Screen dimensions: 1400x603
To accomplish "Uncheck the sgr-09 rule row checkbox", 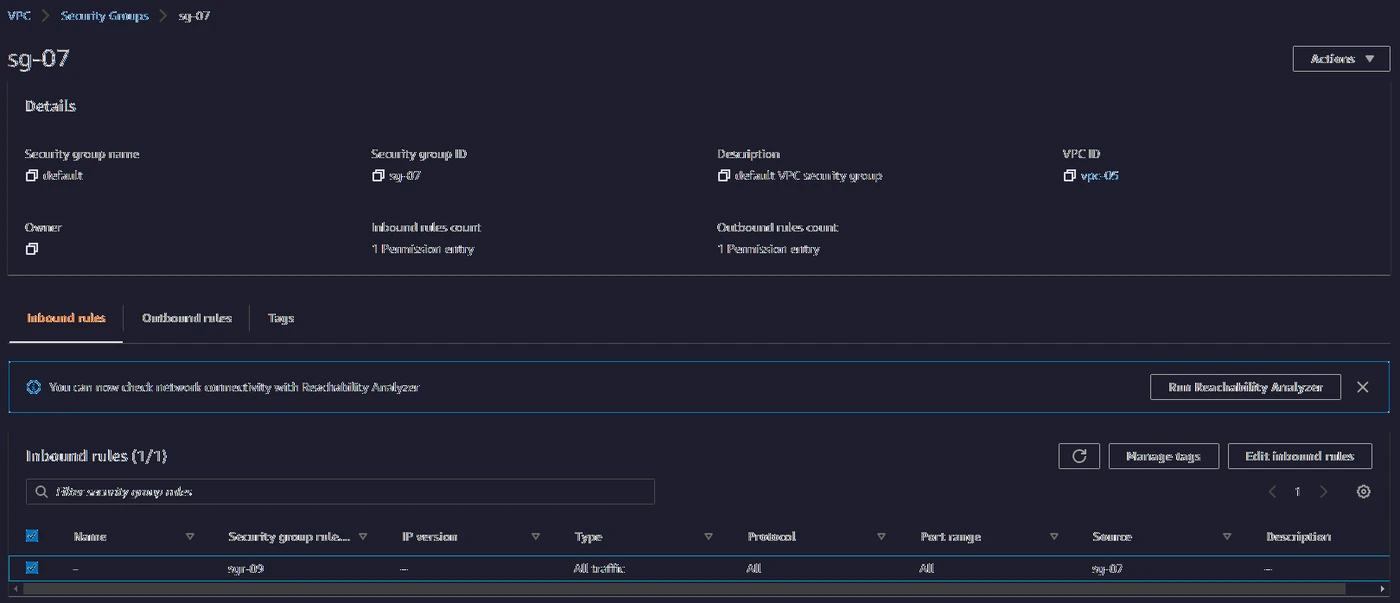I will (x=32, y=568).
